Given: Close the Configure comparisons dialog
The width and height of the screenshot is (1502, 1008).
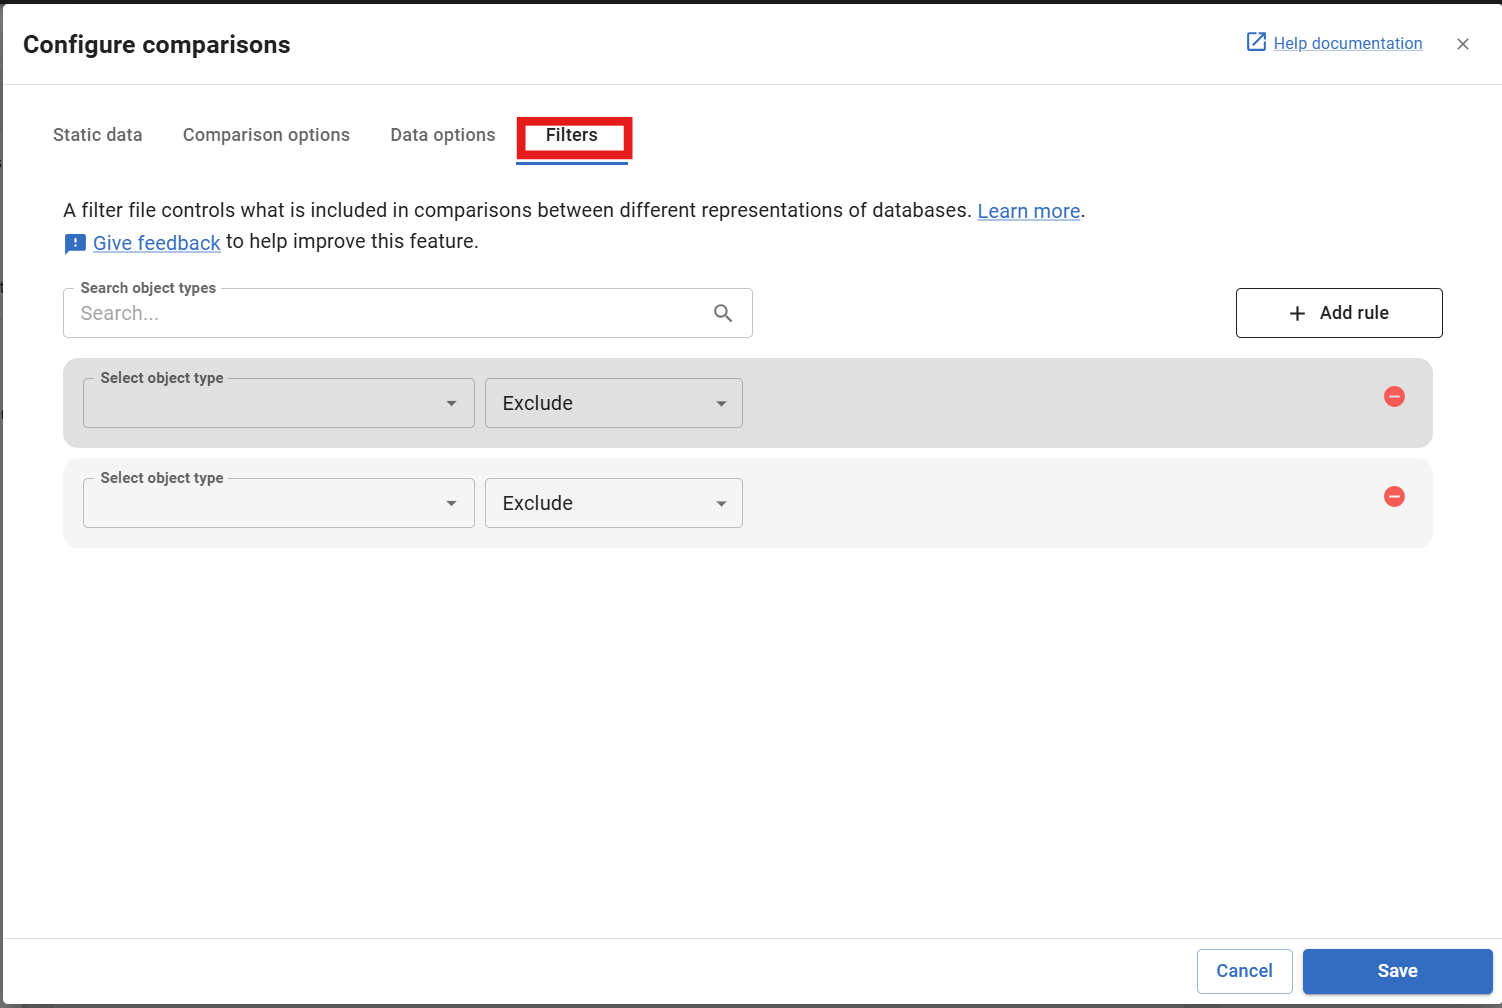Looking at the screenshot, I should pyautogui.click(x=1463, y=44).
